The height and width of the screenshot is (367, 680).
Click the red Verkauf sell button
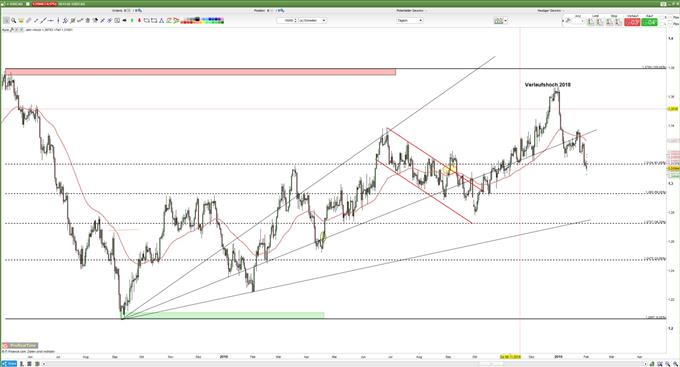[632, 22]
